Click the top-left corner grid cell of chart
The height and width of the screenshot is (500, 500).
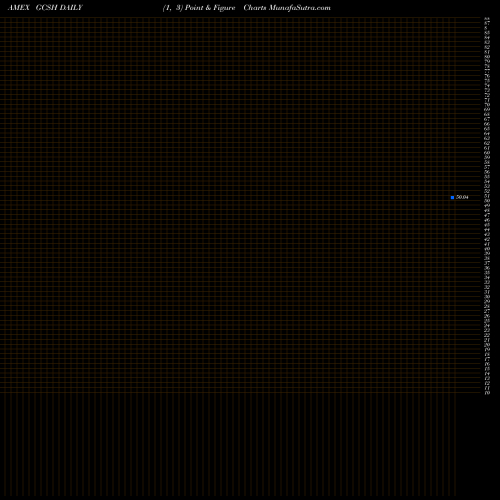[2, 20]
